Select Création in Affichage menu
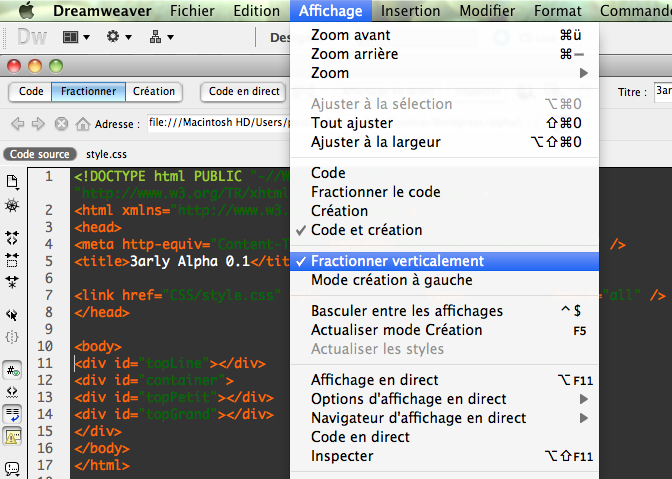672x479 pixels. pos(444,211)
